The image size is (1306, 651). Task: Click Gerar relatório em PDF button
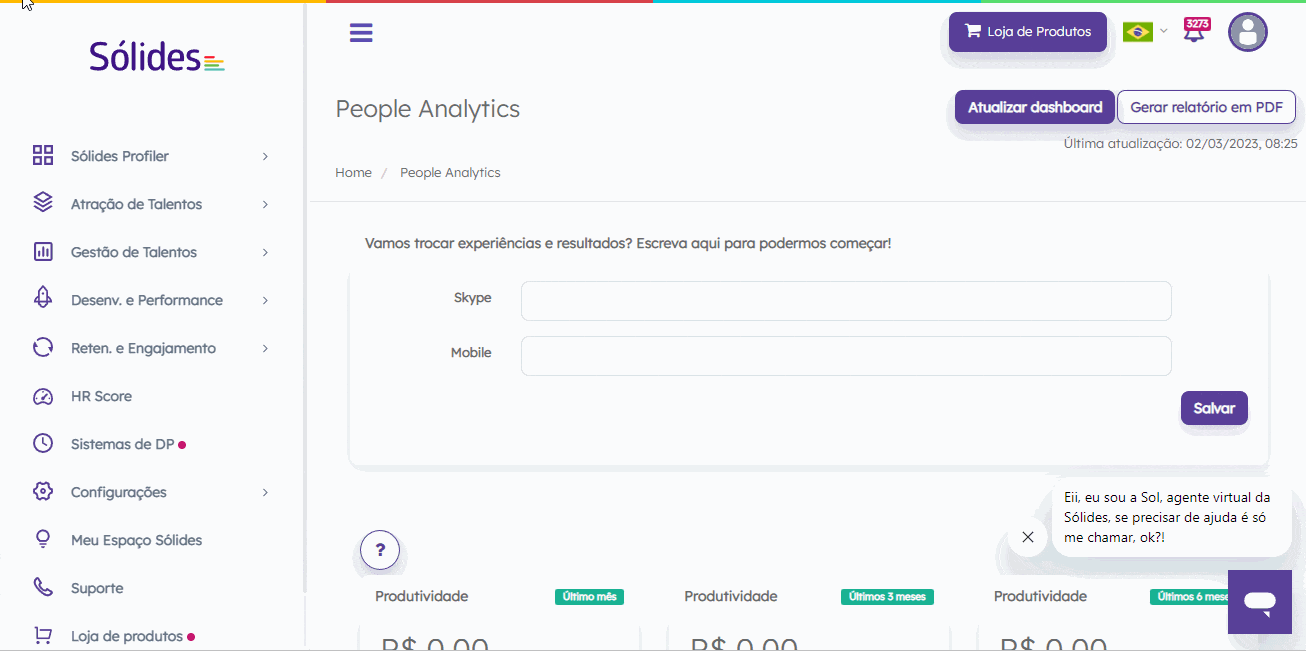click(x=1206, y=107)
